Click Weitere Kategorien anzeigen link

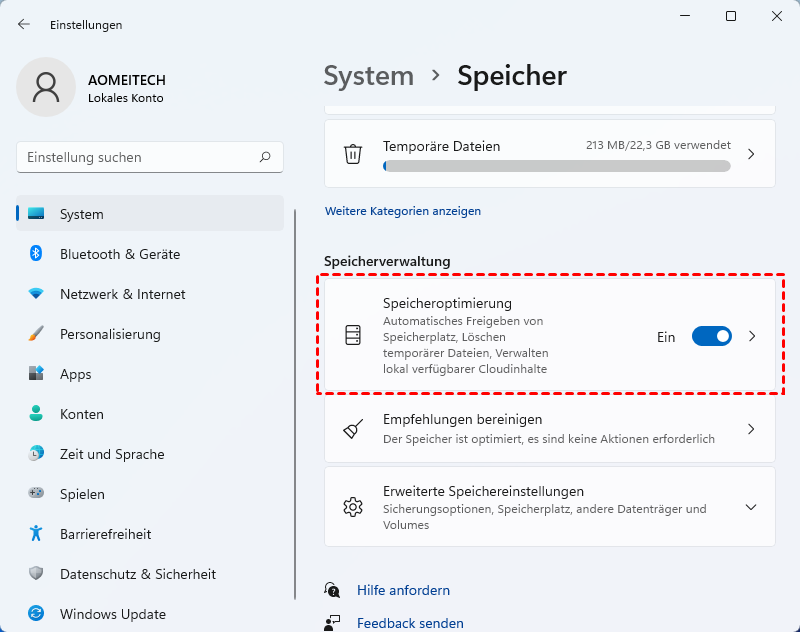click(x=403, y=211)
